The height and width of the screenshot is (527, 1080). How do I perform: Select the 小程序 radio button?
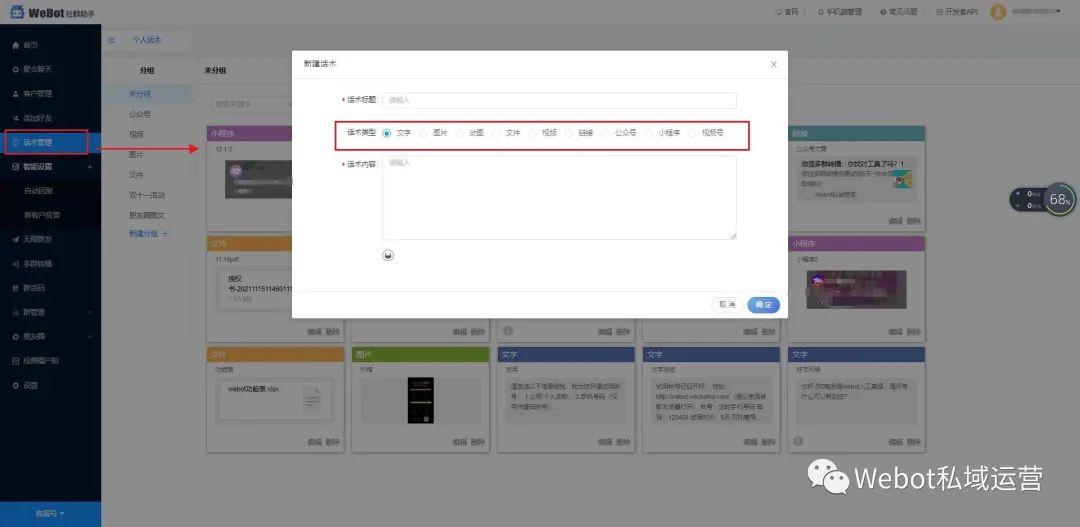[x=649, y=133]
